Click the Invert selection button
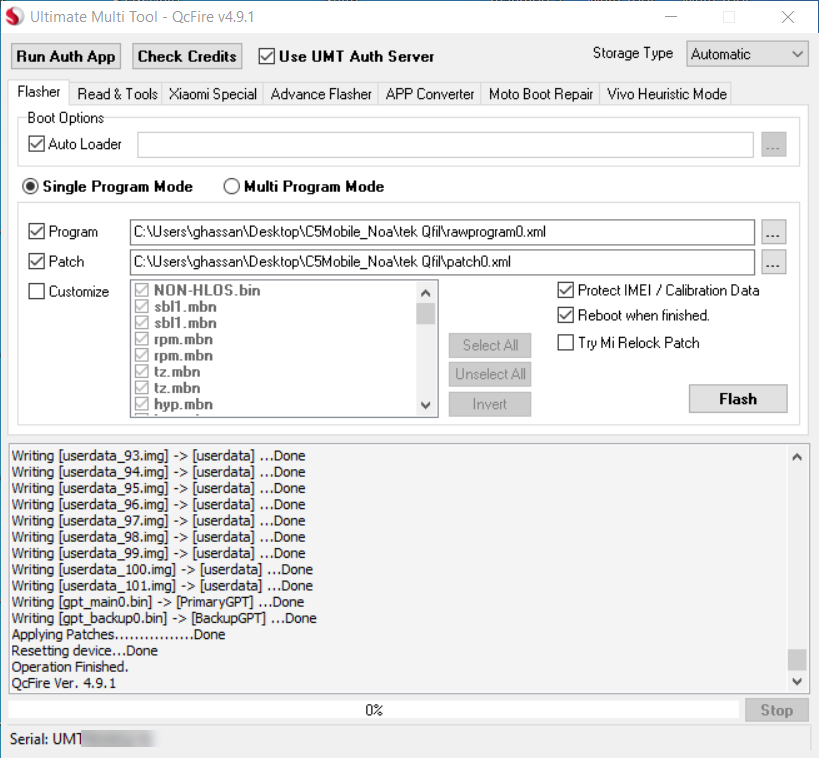The image size is (819, 758). coord(490,404)
